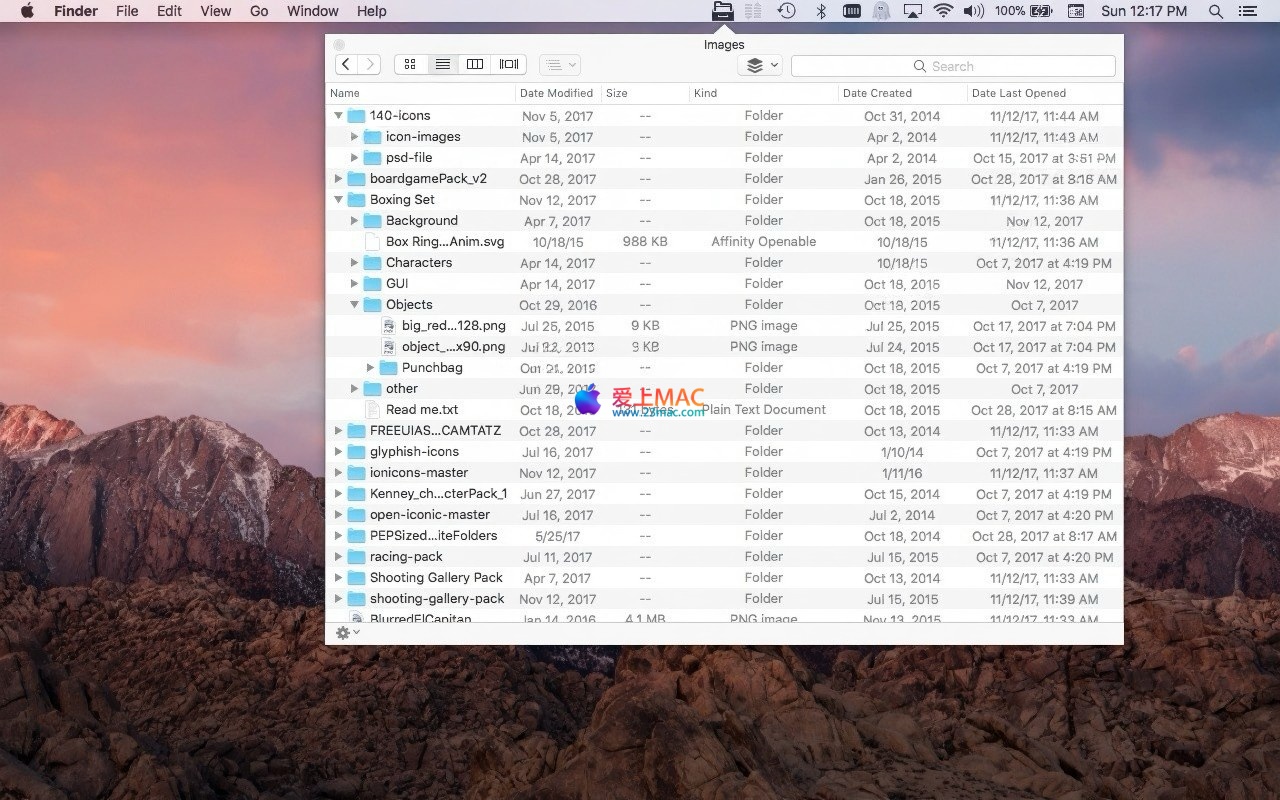Viewport: 1280px width, 800px height.
Task: Select the Read me.txt file
Action: tap(421, 410)
